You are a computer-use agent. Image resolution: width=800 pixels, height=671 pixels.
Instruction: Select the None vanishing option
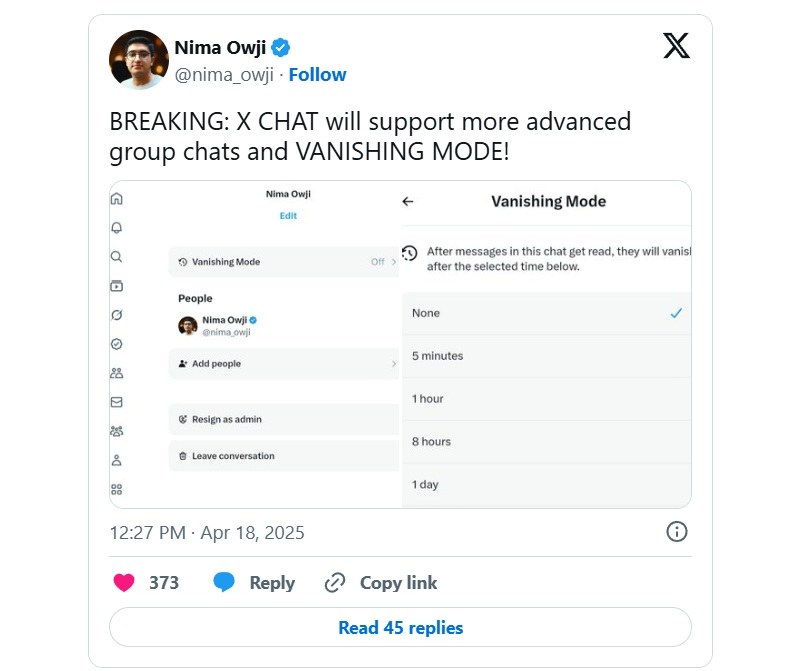point(546,313)
